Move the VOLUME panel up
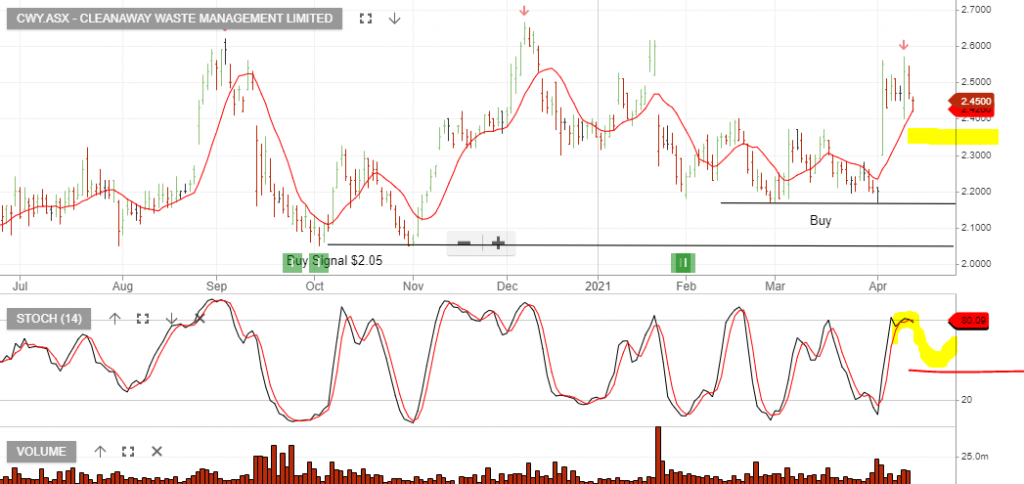This screenshot has width=1024, height=484. coord(100,451)
